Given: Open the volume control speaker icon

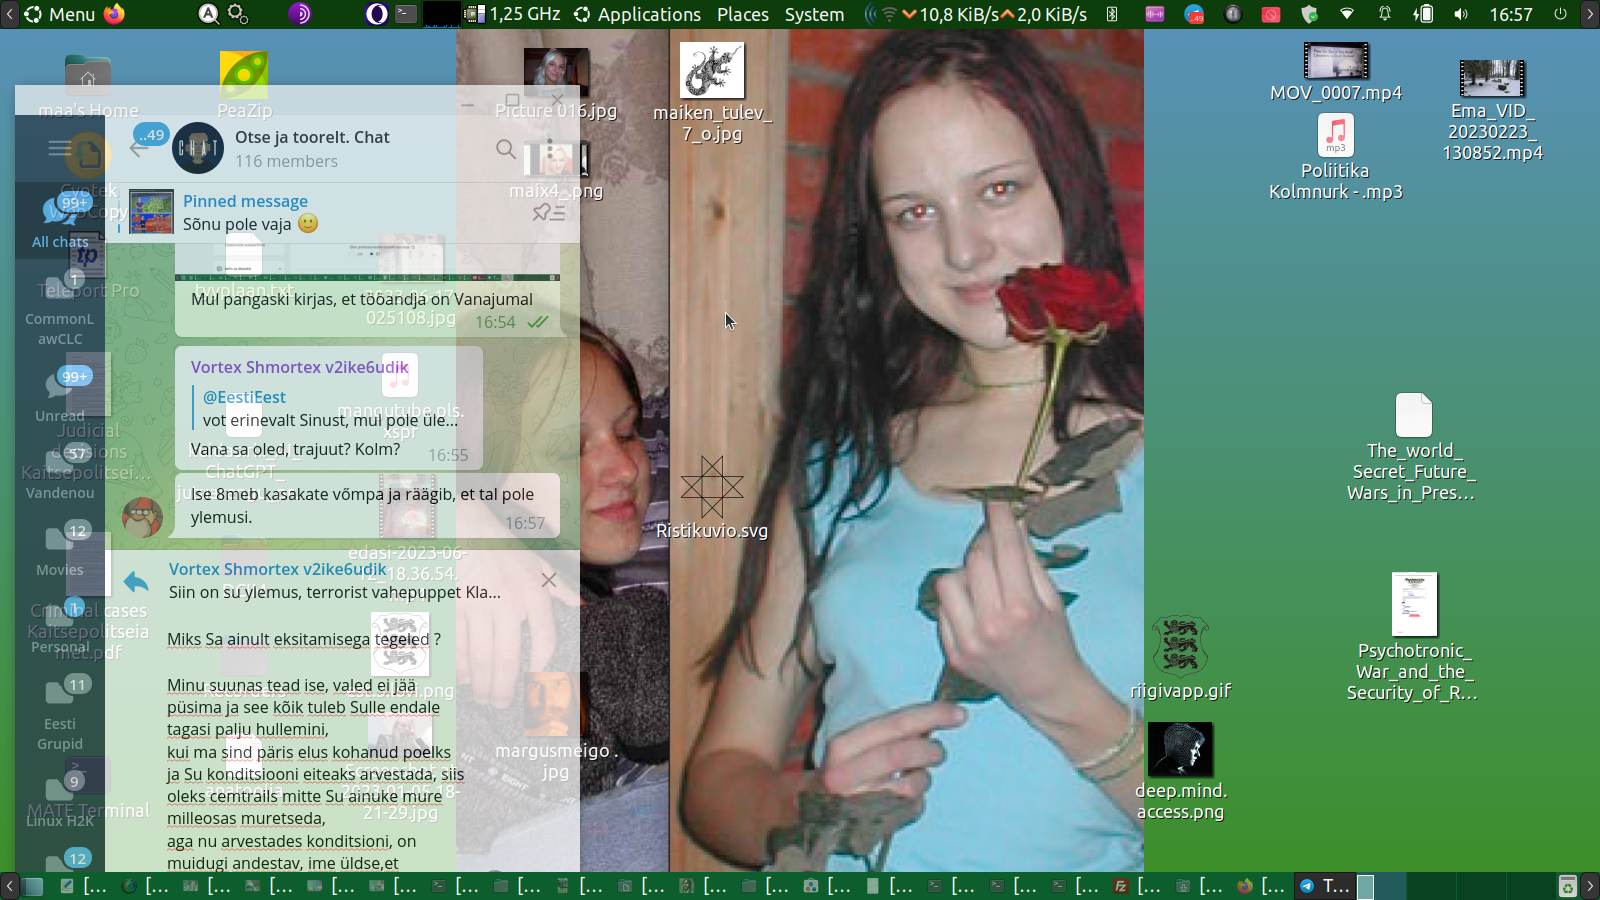Looking at the screenshot, I should (x=1461, y=14).
